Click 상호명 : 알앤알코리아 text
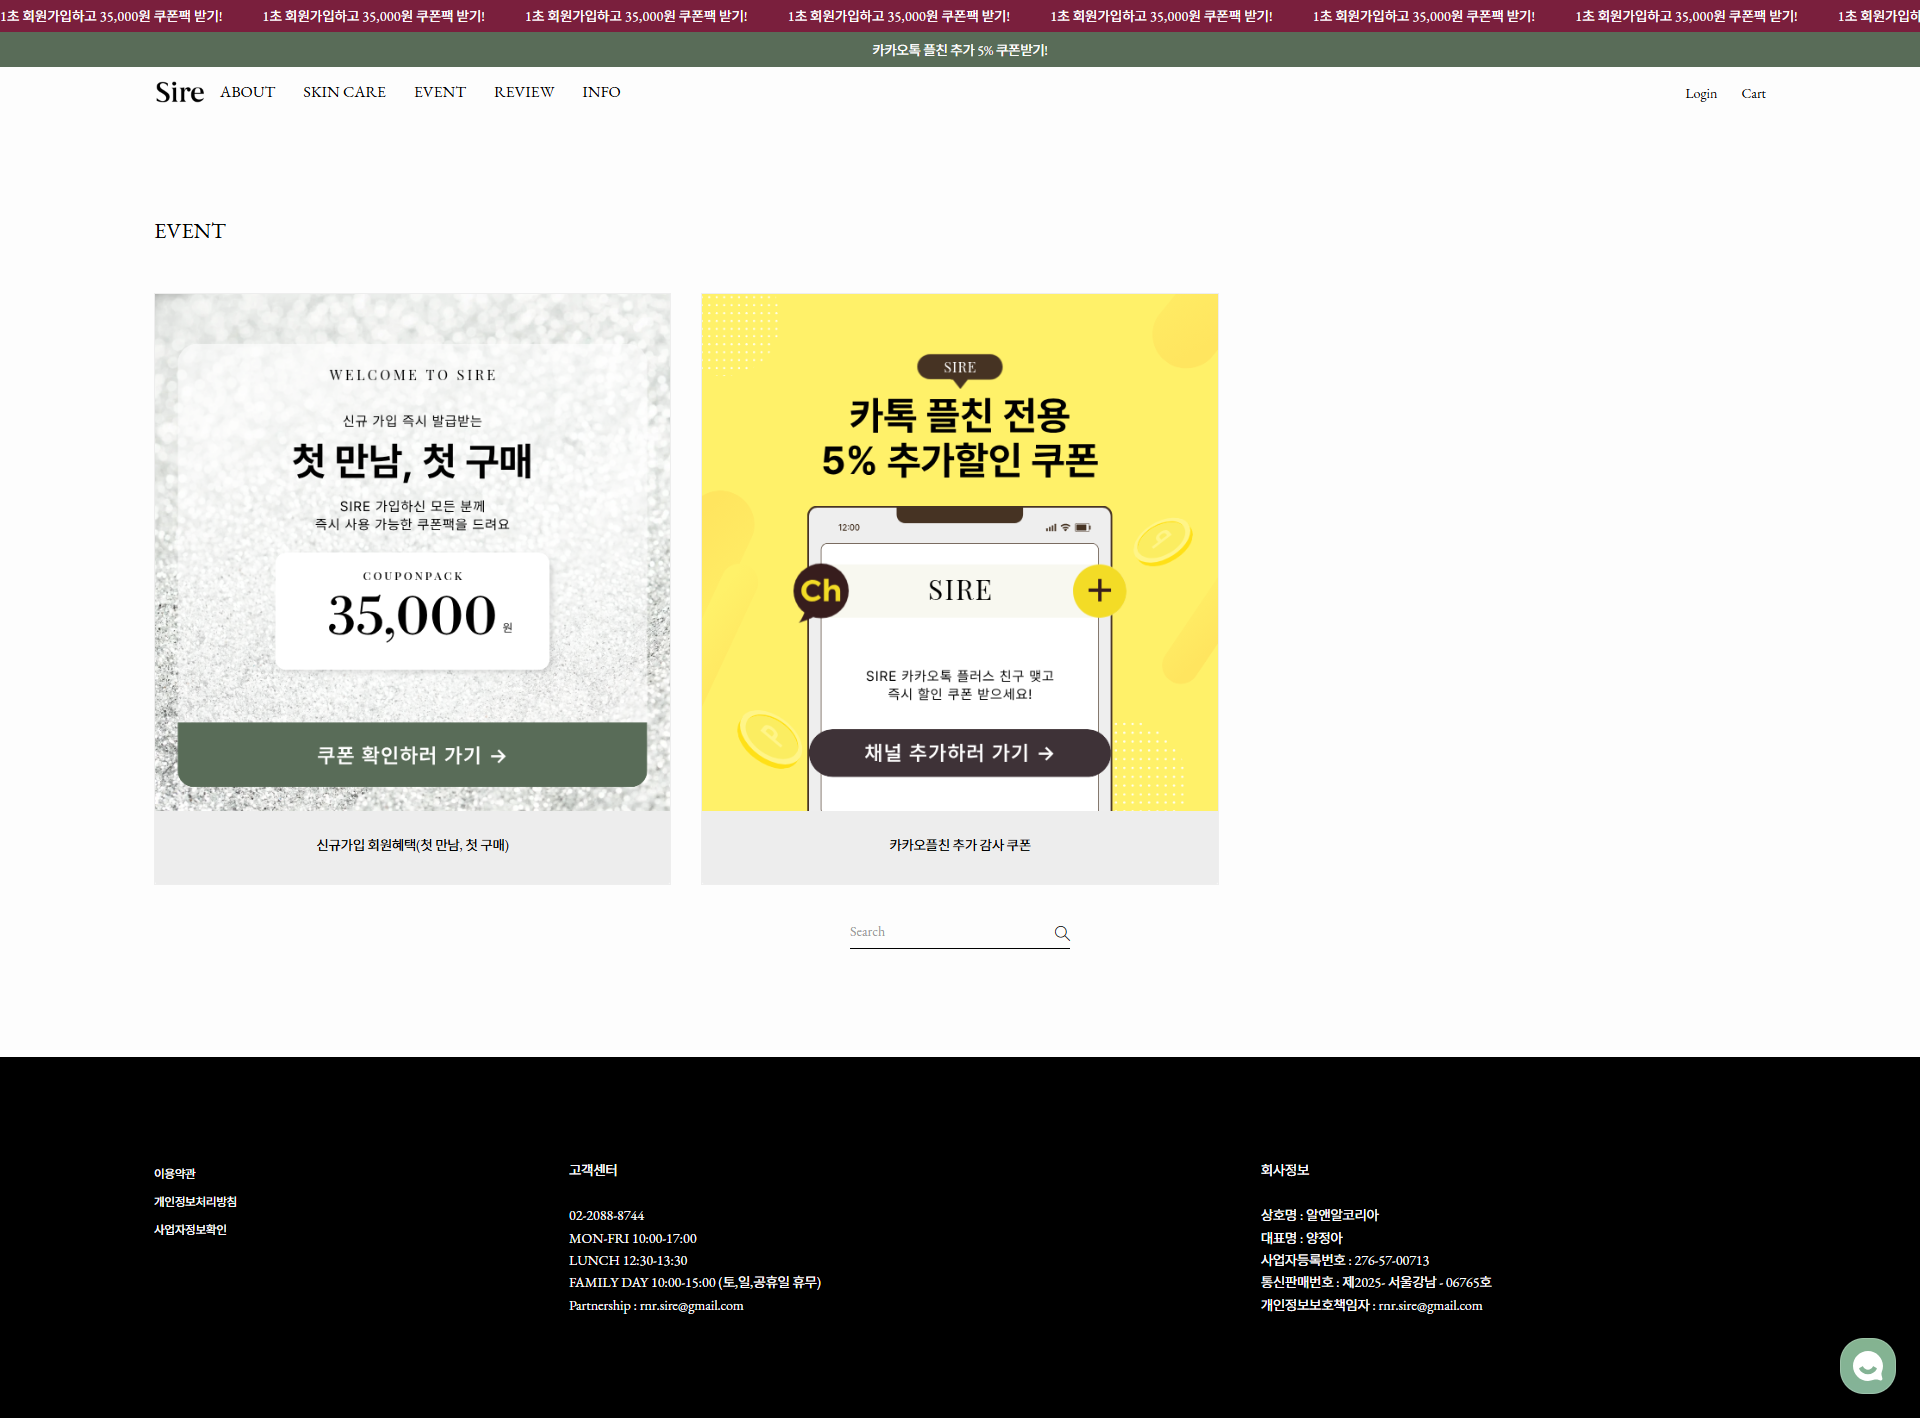This screenshot has width=1920, height=1418. click(1319, 1215)
